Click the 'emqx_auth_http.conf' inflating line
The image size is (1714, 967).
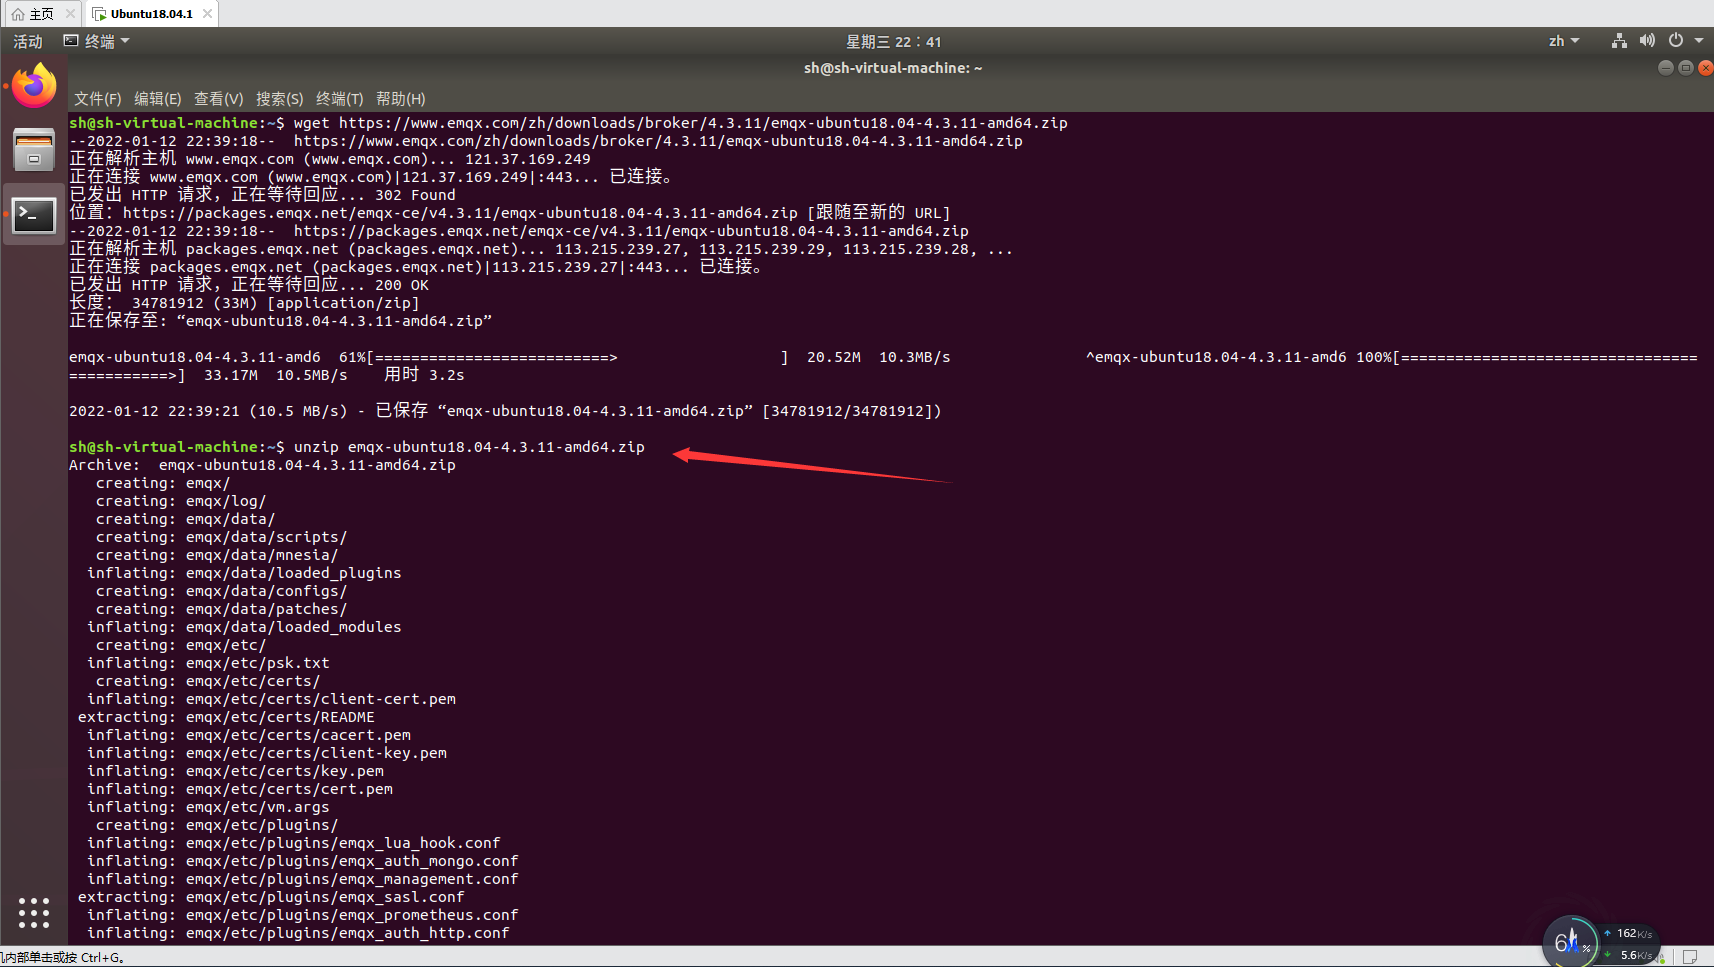tap(298, 933)
